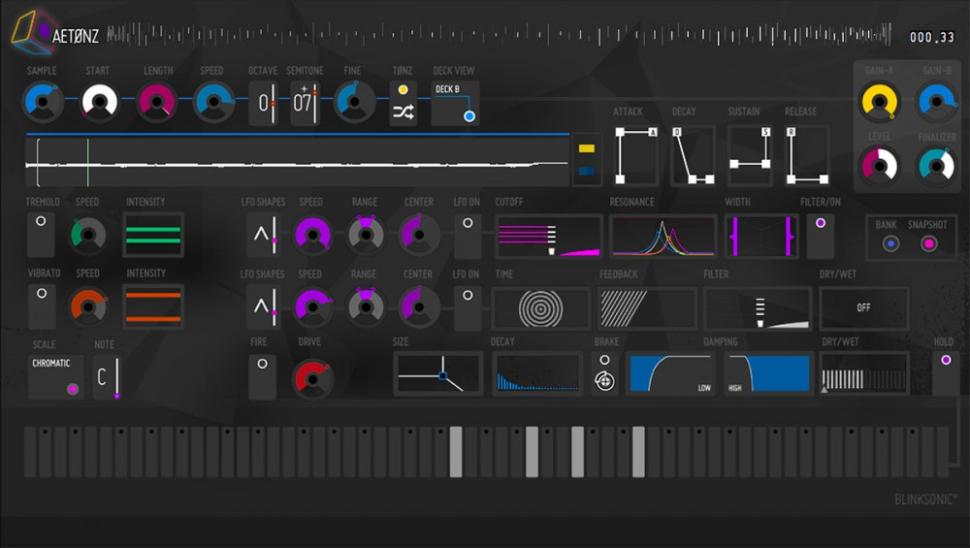
Task: Adjust the reverb DRY/WET bars
Action: coord(864,374)
